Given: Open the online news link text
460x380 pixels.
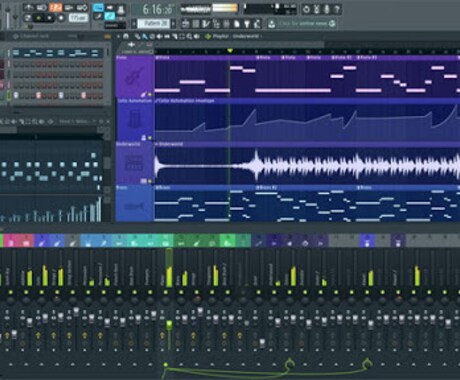Looking at the screenshot, I should pyautogui.click(x=303, y=24).
